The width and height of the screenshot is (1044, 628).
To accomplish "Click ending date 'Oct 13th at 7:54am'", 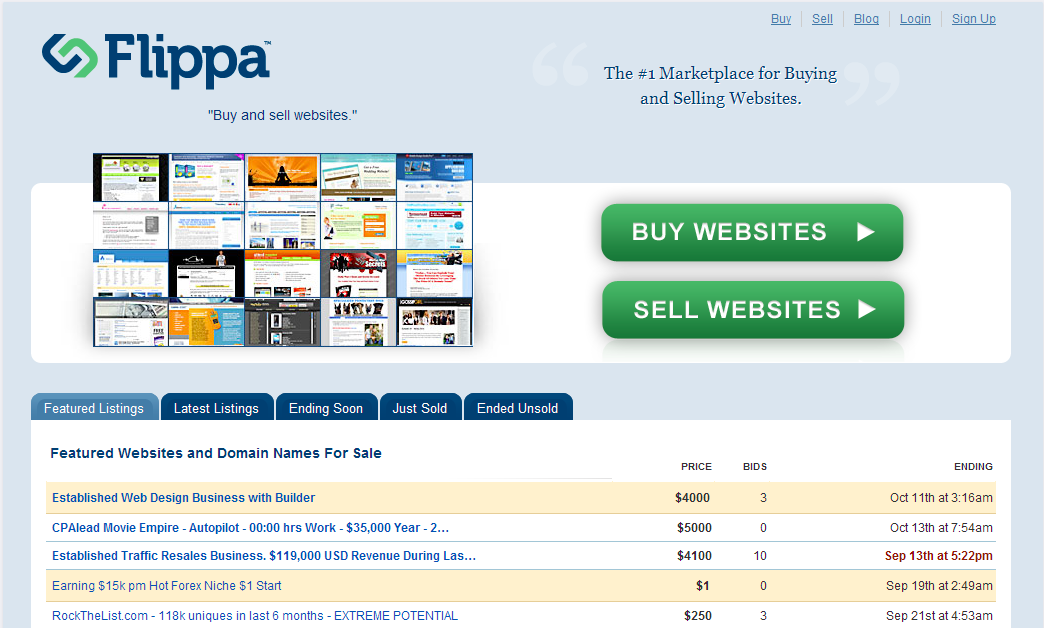I will click(x=941, y=527).
